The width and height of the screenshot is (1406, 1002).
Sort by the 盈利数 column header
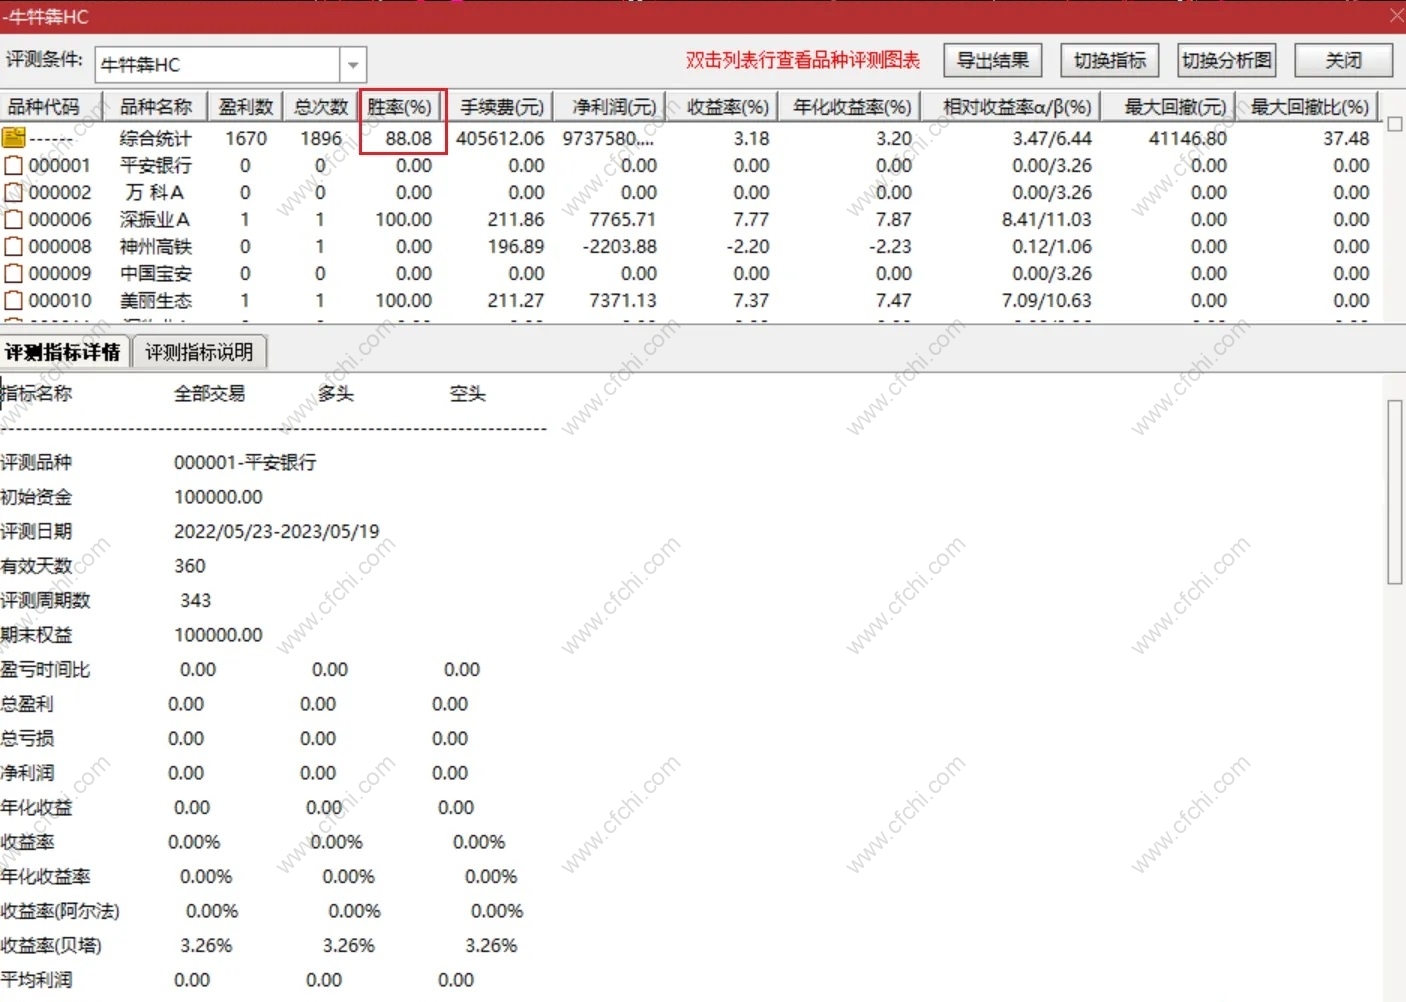click(246, 107)
